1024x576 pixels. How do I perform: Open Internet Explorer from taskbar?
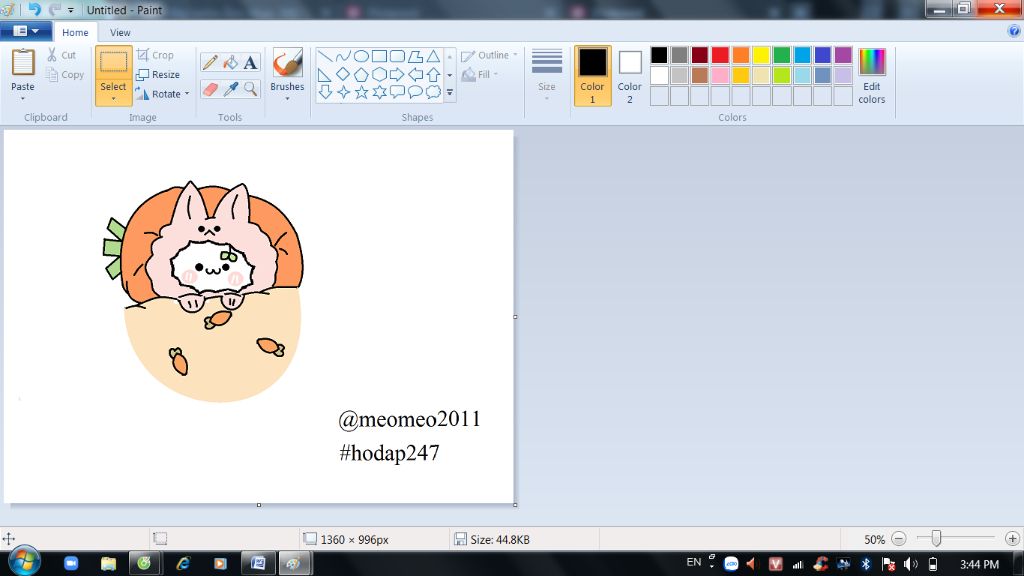click(x=183, y=563)
